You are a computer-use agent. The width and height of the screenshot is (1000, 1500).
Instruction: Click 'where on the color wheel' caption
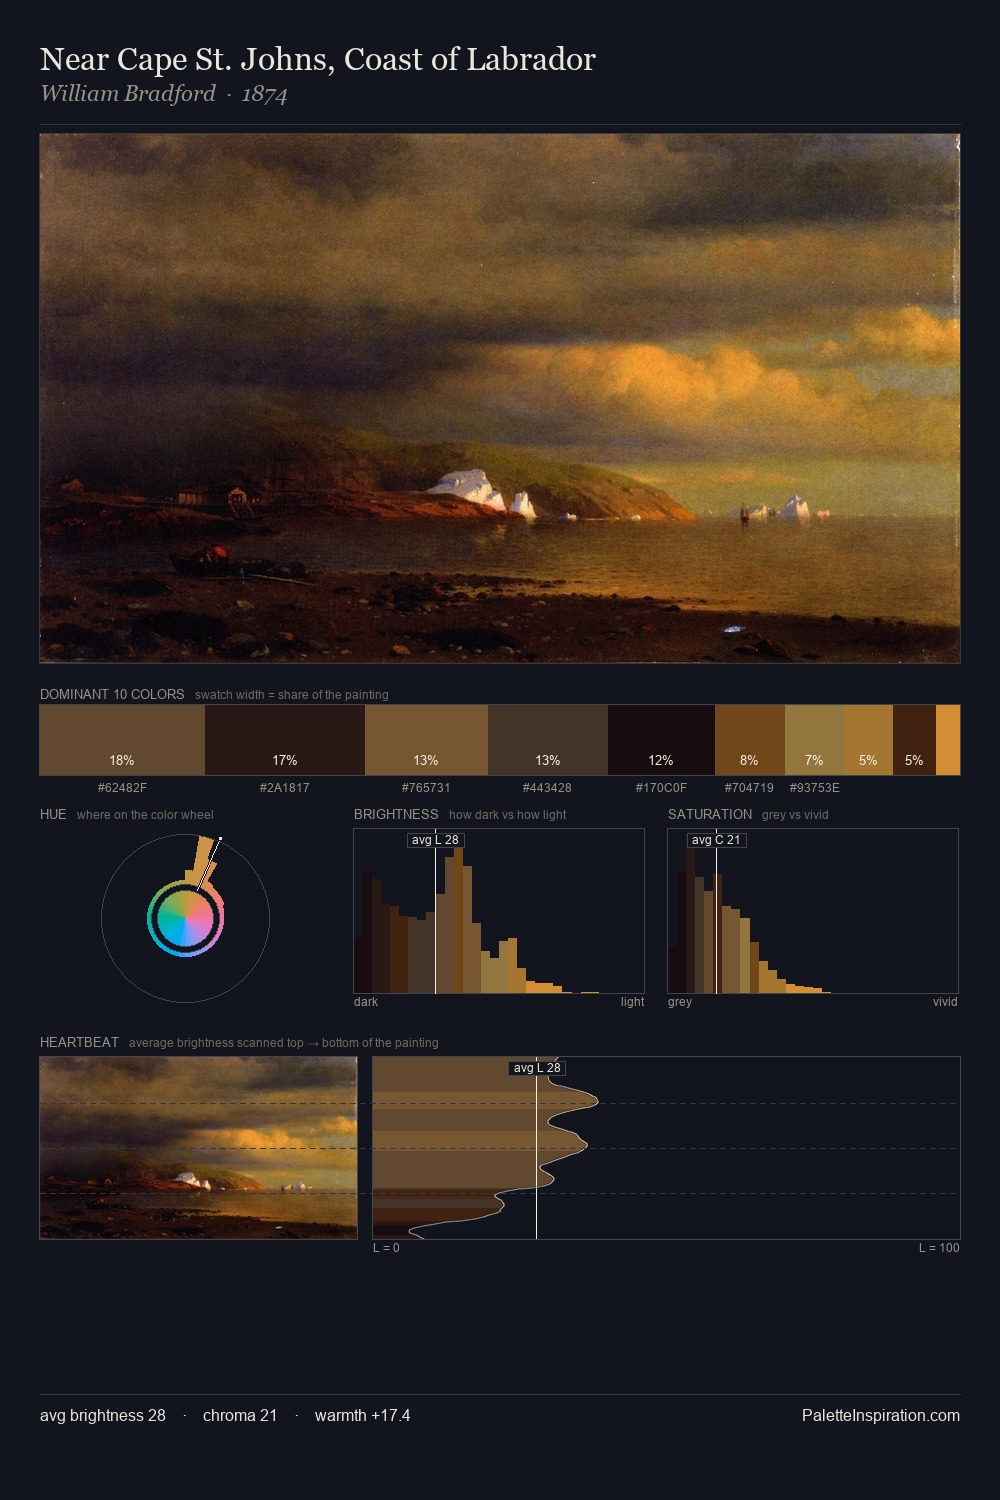coord(145,815)
